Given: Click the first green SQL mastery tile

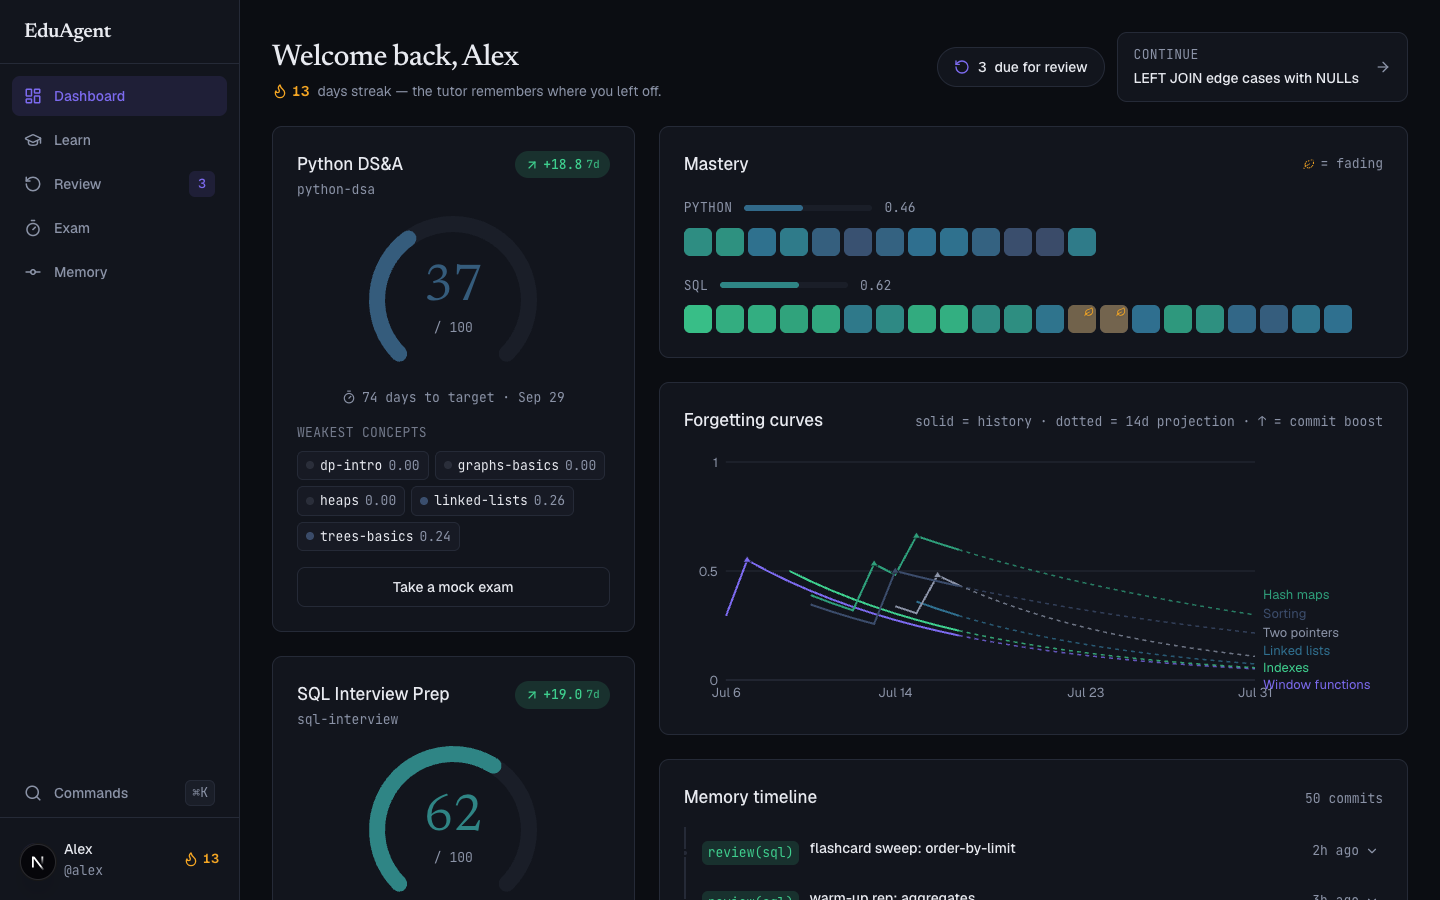Looking at the screenshot, I should pyautogui.click(x=698, y=319).
